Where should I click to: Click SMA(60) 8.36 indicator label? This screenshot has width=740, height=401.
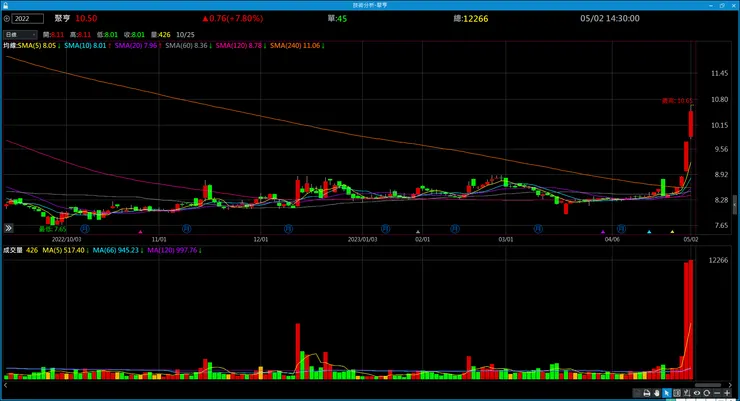188,46
